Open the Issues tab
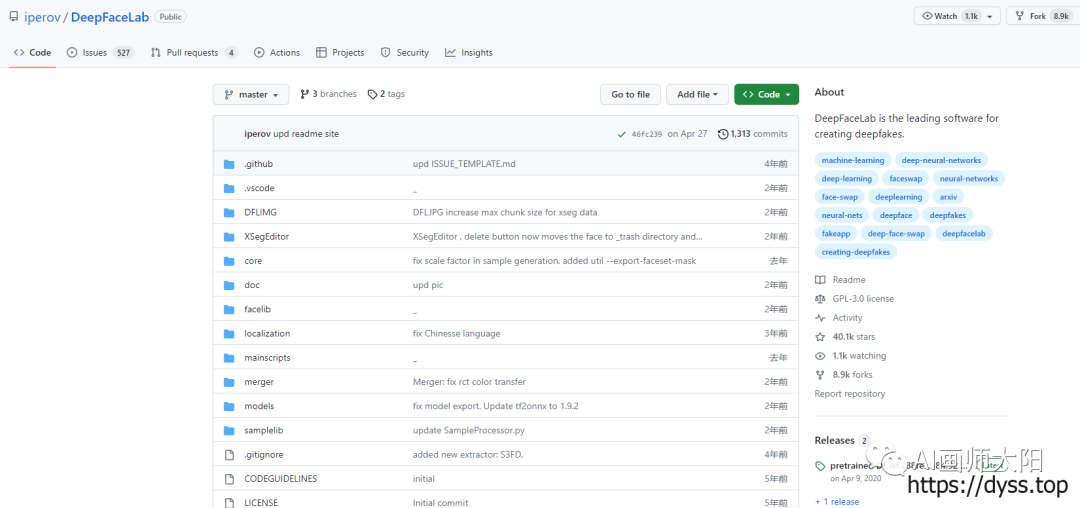The height and width of the screenshot is (508, 1080). click(x=101, y=52)
